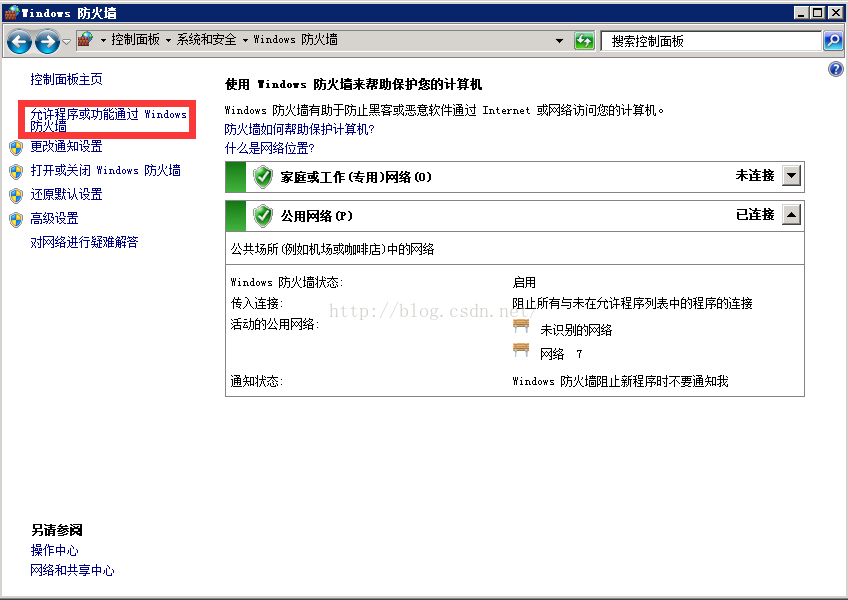
Task: Open 什么是网络位置? link
Action: [x=269, y=148]
